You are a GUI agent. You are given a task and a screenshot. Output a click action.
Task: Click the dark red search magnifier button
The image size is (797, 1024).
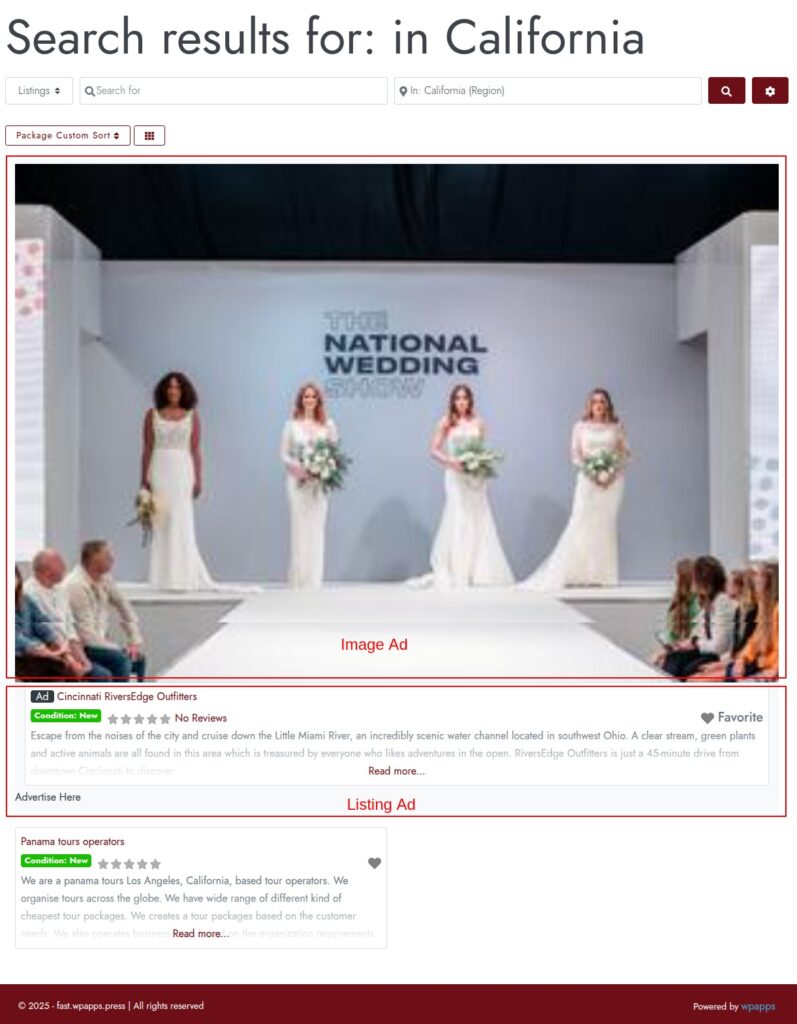[726, 91]
